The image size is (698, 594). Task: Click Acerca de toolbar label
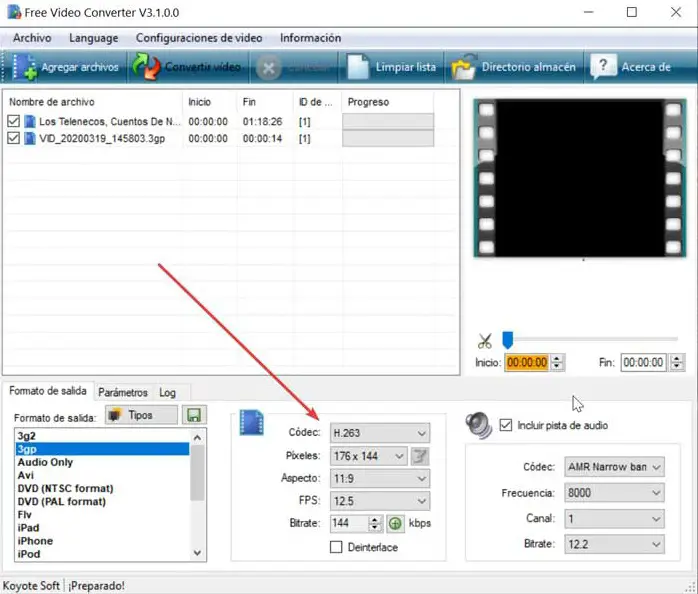(646, 67)
